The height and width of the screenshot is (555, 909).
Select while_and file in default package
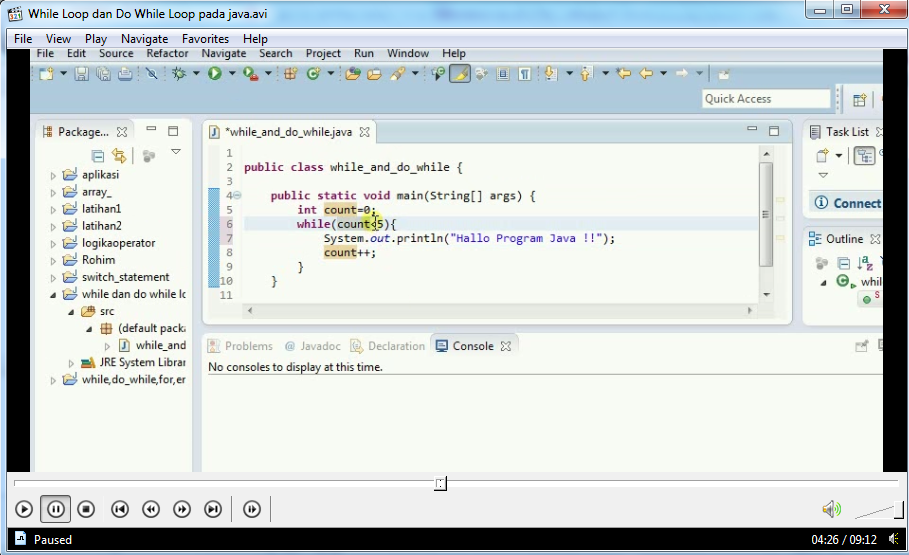(x=161, y=346)
